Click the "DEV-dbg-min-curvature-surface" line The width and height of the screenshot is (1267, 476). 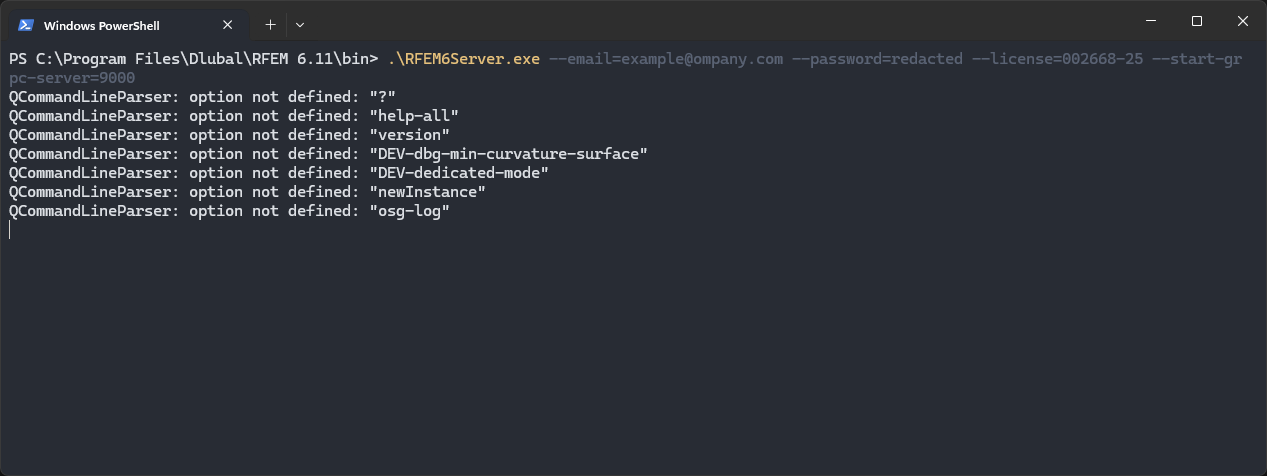[x=328, y=154]
